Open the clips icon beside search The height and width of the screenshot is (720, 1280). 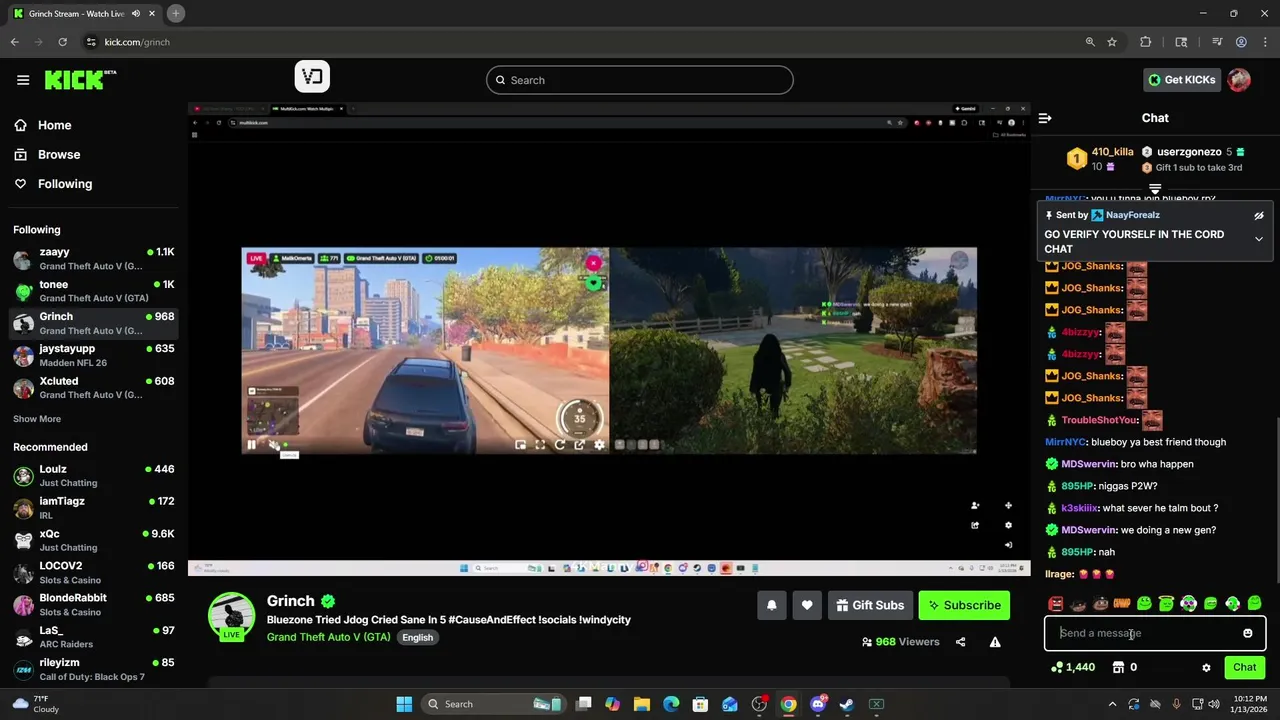pyautogui.click(x=312, y=77)
